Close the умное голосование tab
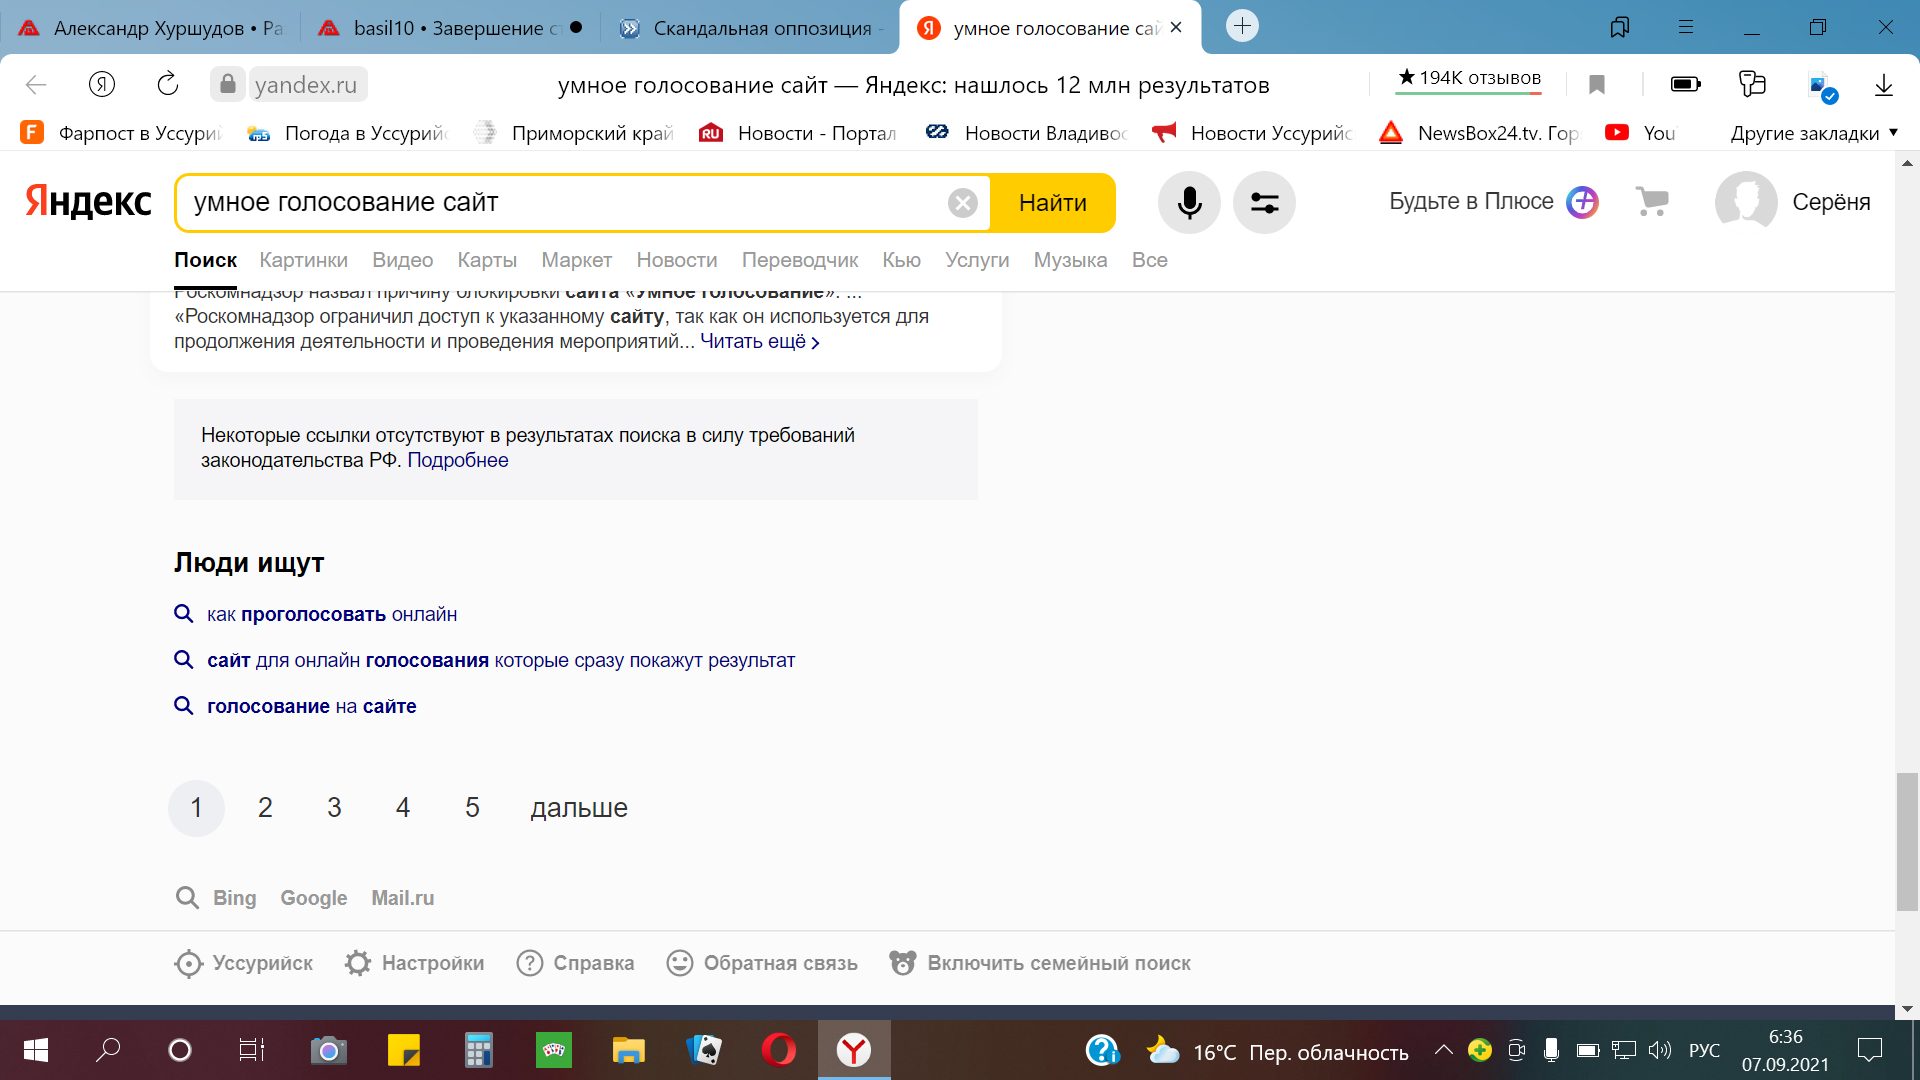The image size is (1920, 1080). point(1176,28)
